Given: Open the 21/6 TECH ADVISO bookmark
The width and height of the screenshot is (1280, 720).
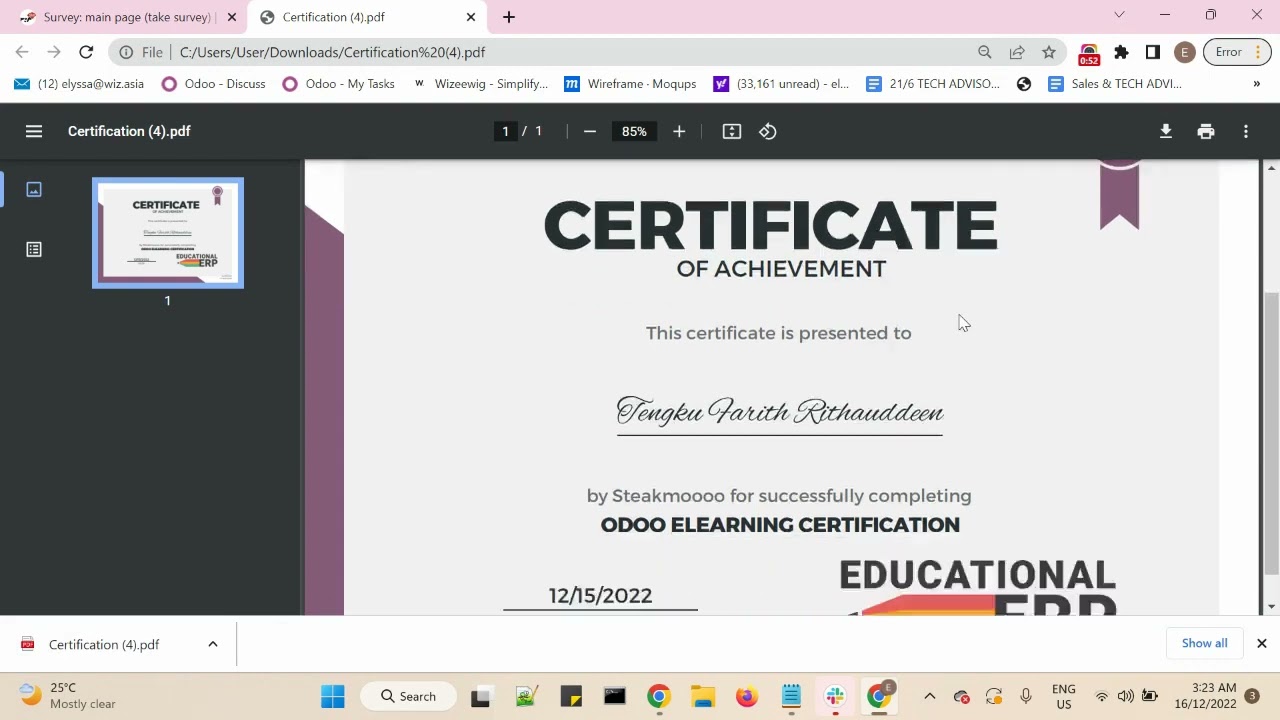Looking at the screenshot, I should click(932, 84).
